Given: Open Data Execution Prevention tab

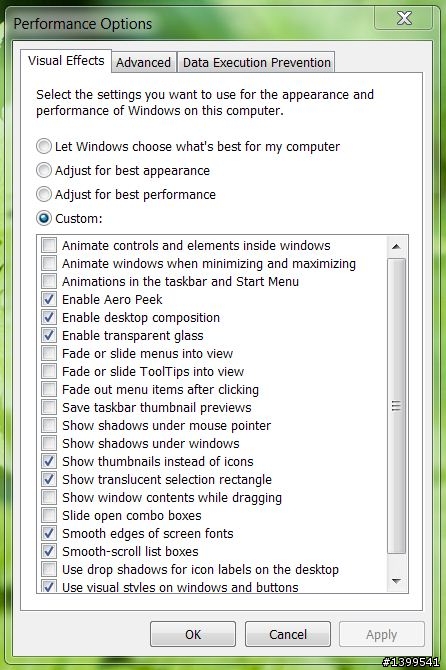Looking at the screenshot, I should (256, 62).
